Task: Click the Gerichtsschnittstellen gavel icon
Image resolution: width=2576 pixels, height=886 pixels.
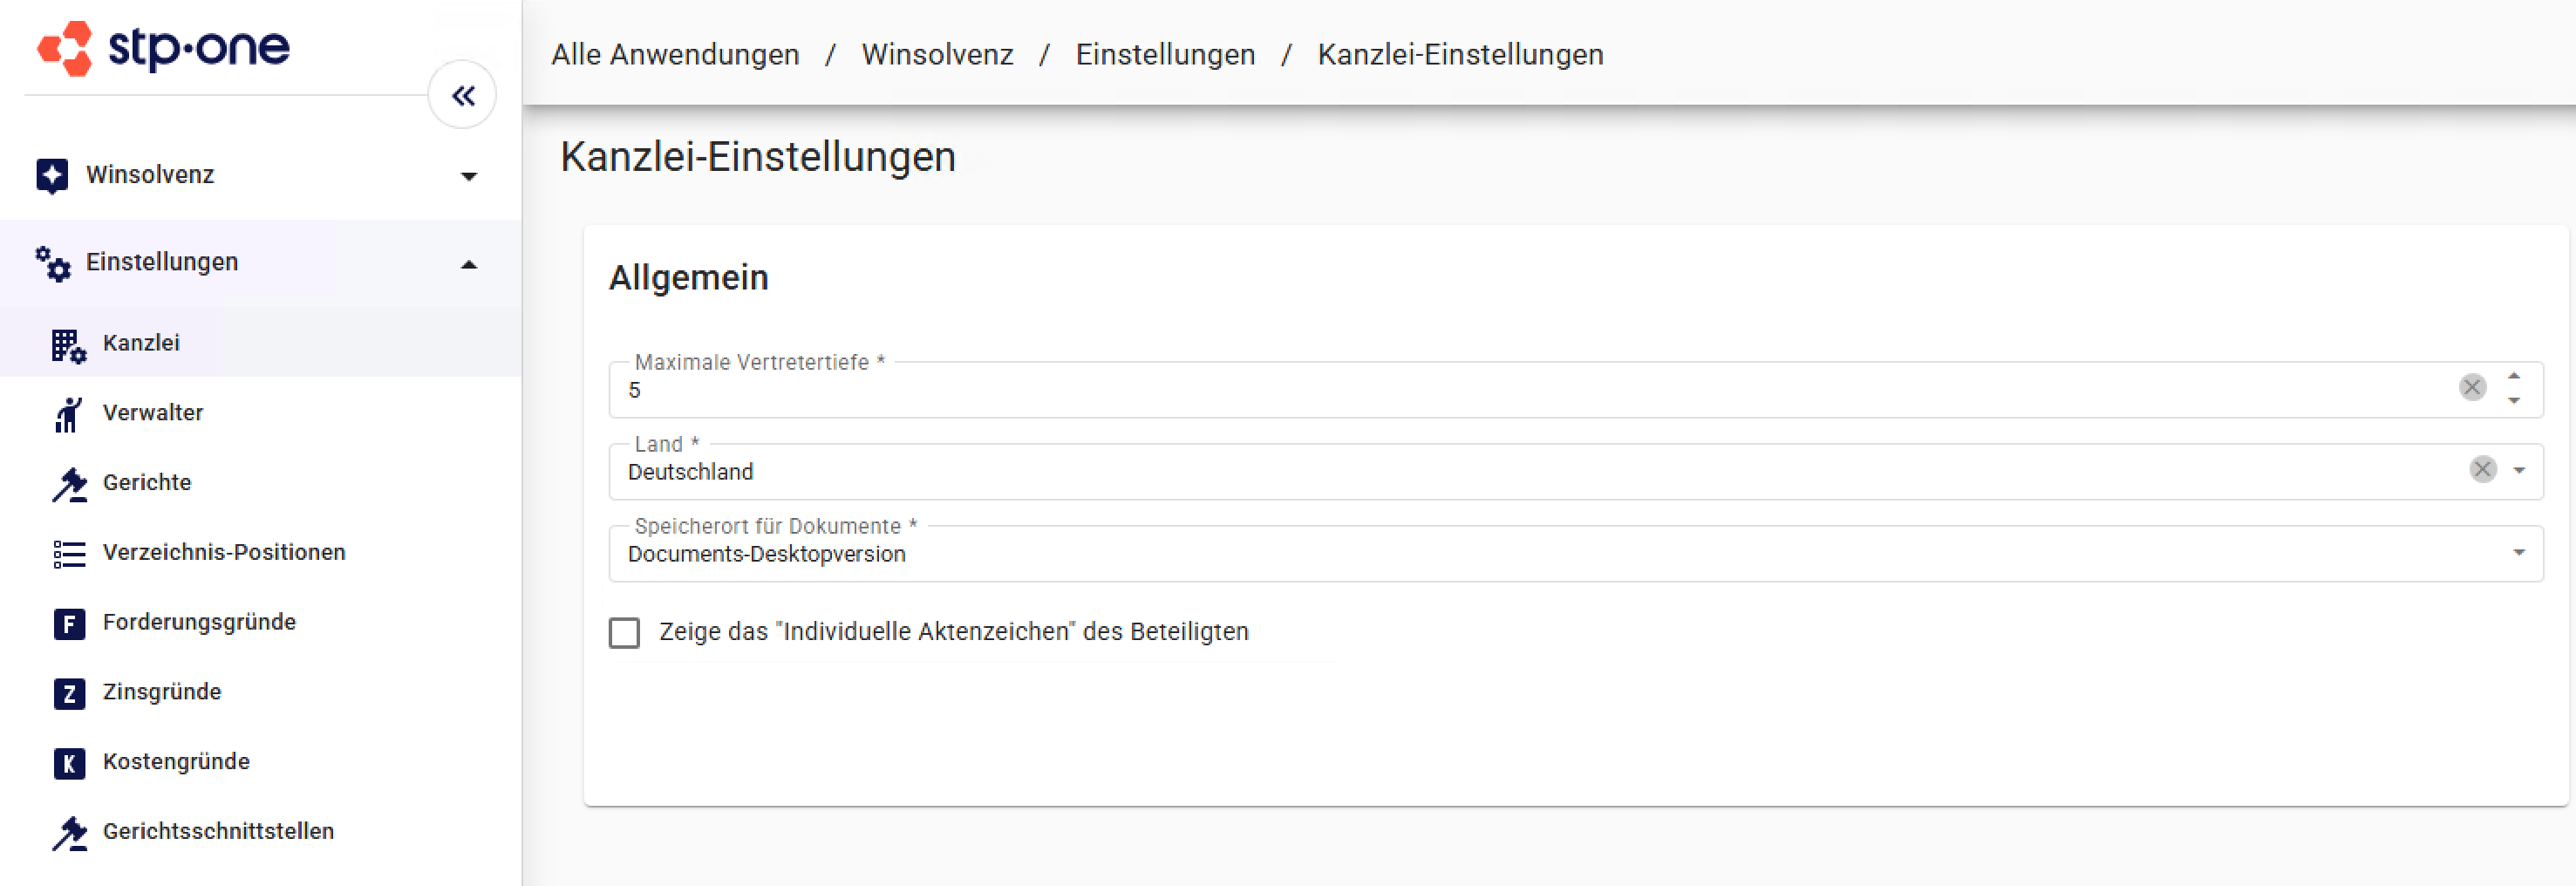Action: 69,833
